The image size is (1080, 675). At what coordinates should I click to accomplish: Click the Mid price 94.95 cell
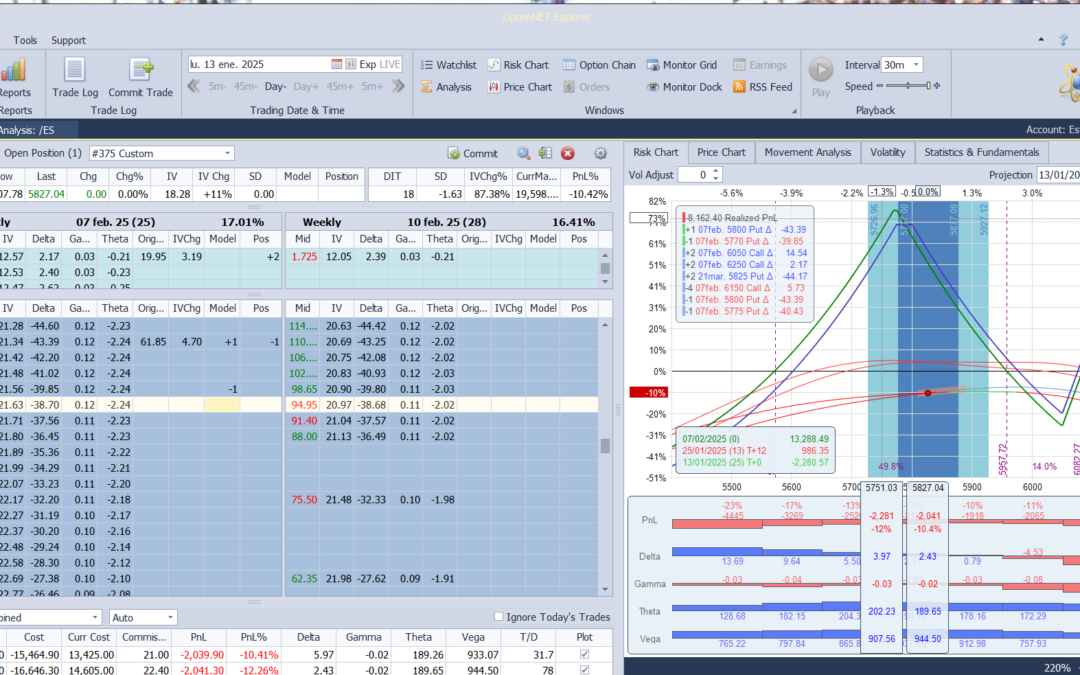click(304, 404)
